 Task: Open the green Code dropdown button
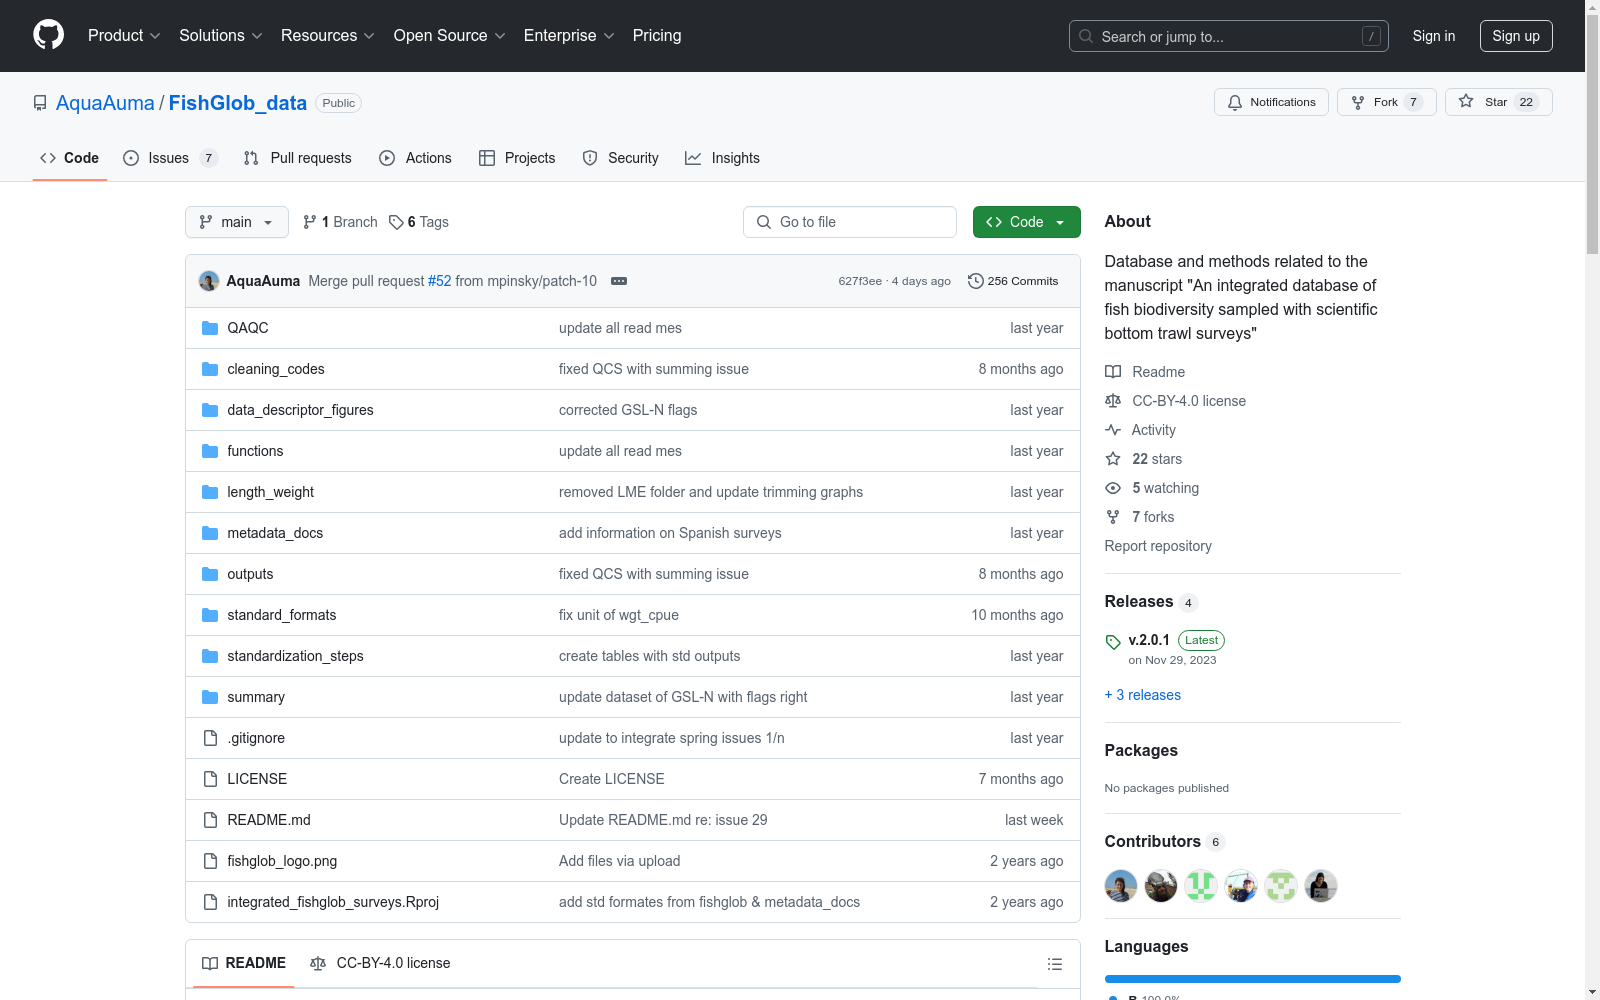1026,222
